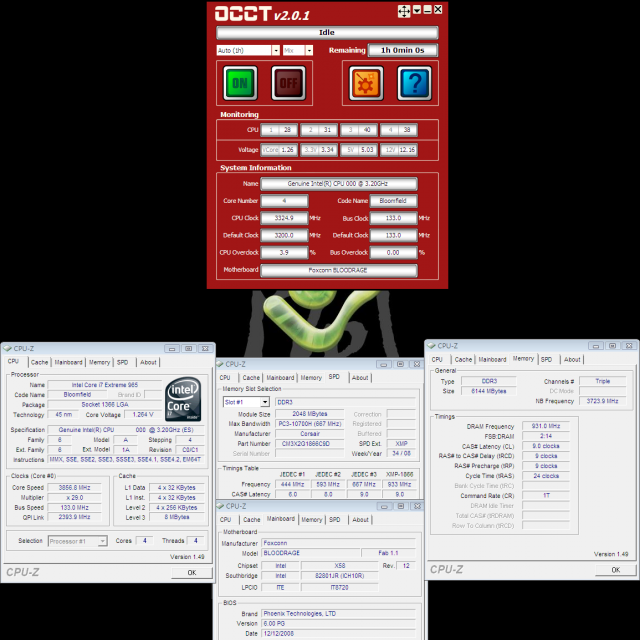
Task: Click OK in the right CPU-Z Memory window
Action: pyautogui.click(x=616, y=570)
